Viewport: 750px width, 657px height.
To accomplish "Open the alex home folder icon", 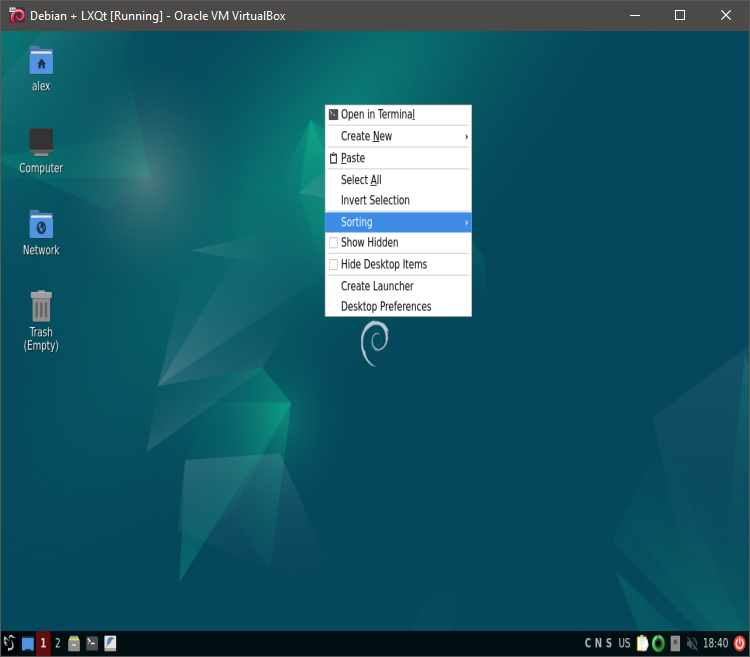I will (41, 61).
